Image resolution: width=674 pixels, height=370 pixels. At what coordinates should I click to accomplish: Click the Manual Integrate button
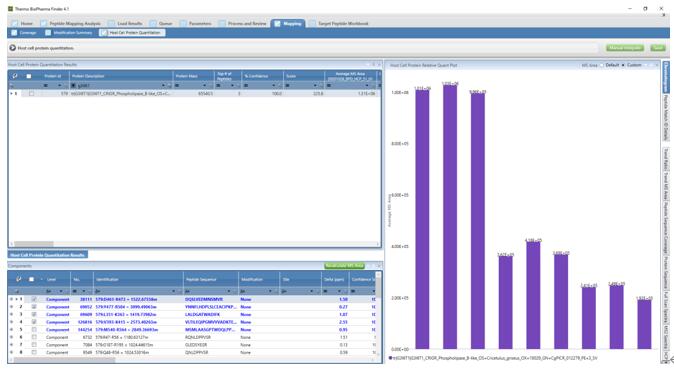click(625, 48)
